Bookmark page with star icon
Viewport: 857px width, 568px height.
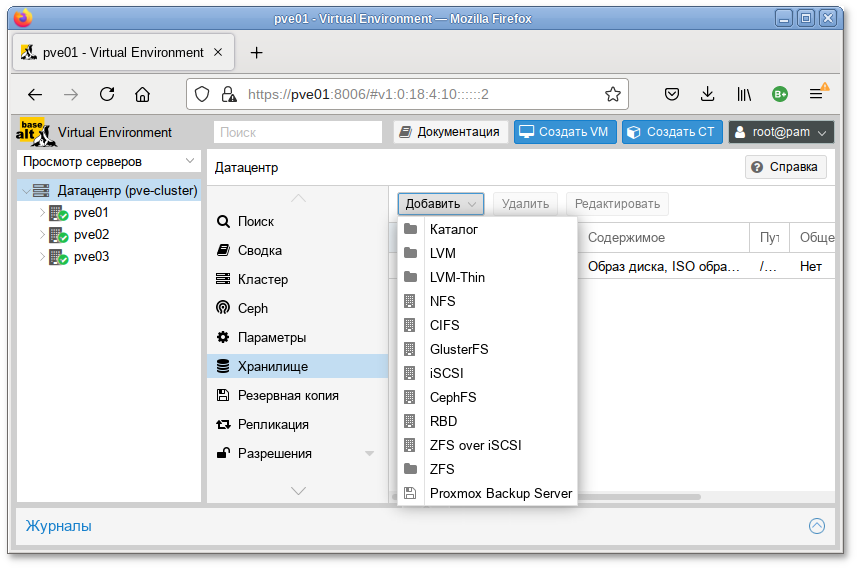point(613,94)
